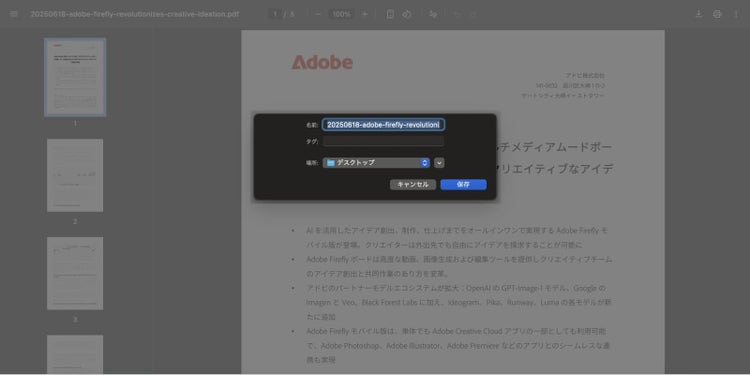Click the PDF file name title in the toolbar

pyautogui.click(x=134, y=14)
